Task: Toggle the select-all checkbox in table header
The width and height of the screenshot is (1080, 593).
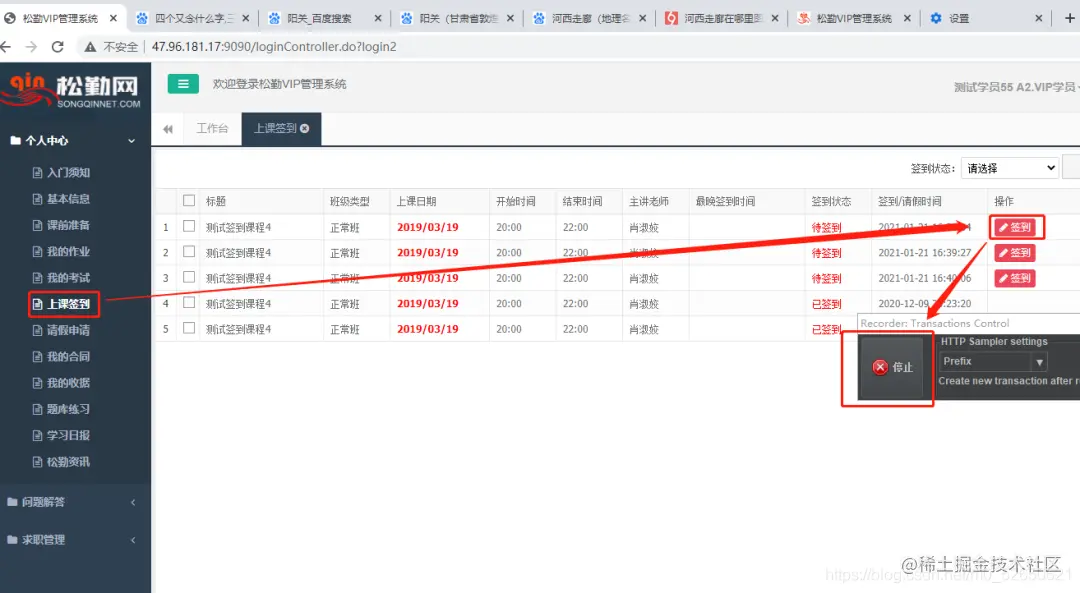Action: tap(189, 200)
